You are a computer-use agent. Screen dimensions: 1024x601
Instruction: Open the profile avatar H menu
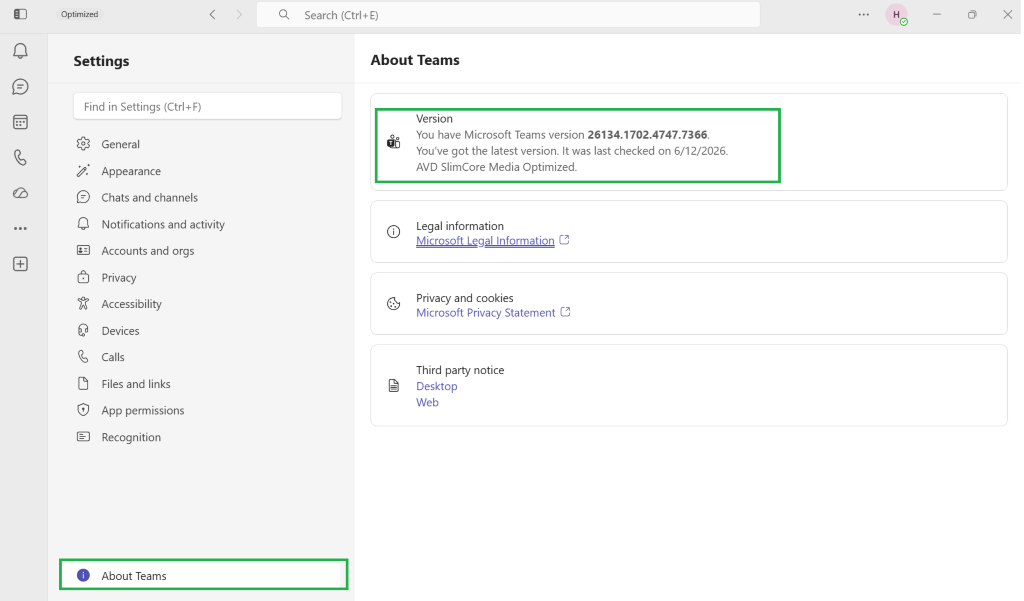pos(897,14)
